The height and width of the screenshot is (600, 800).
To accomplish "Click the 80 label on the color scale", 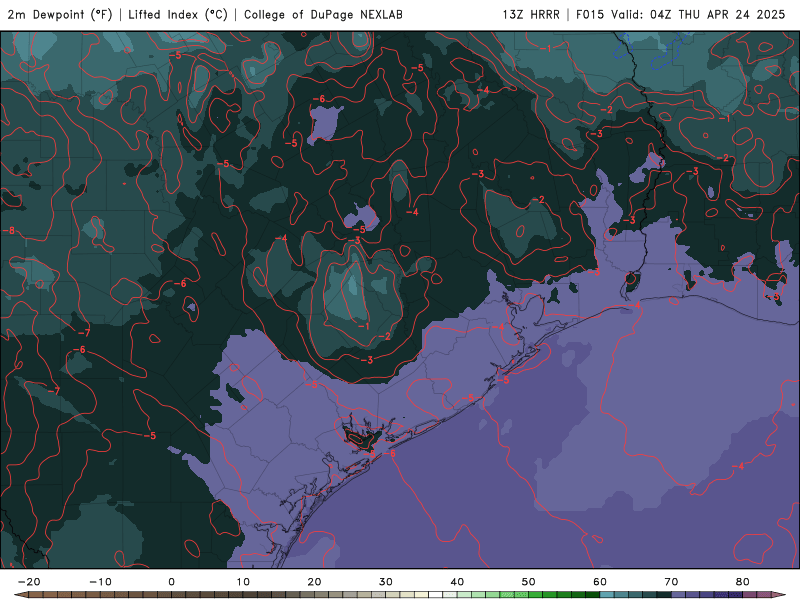I will click(x=743, y=582).
